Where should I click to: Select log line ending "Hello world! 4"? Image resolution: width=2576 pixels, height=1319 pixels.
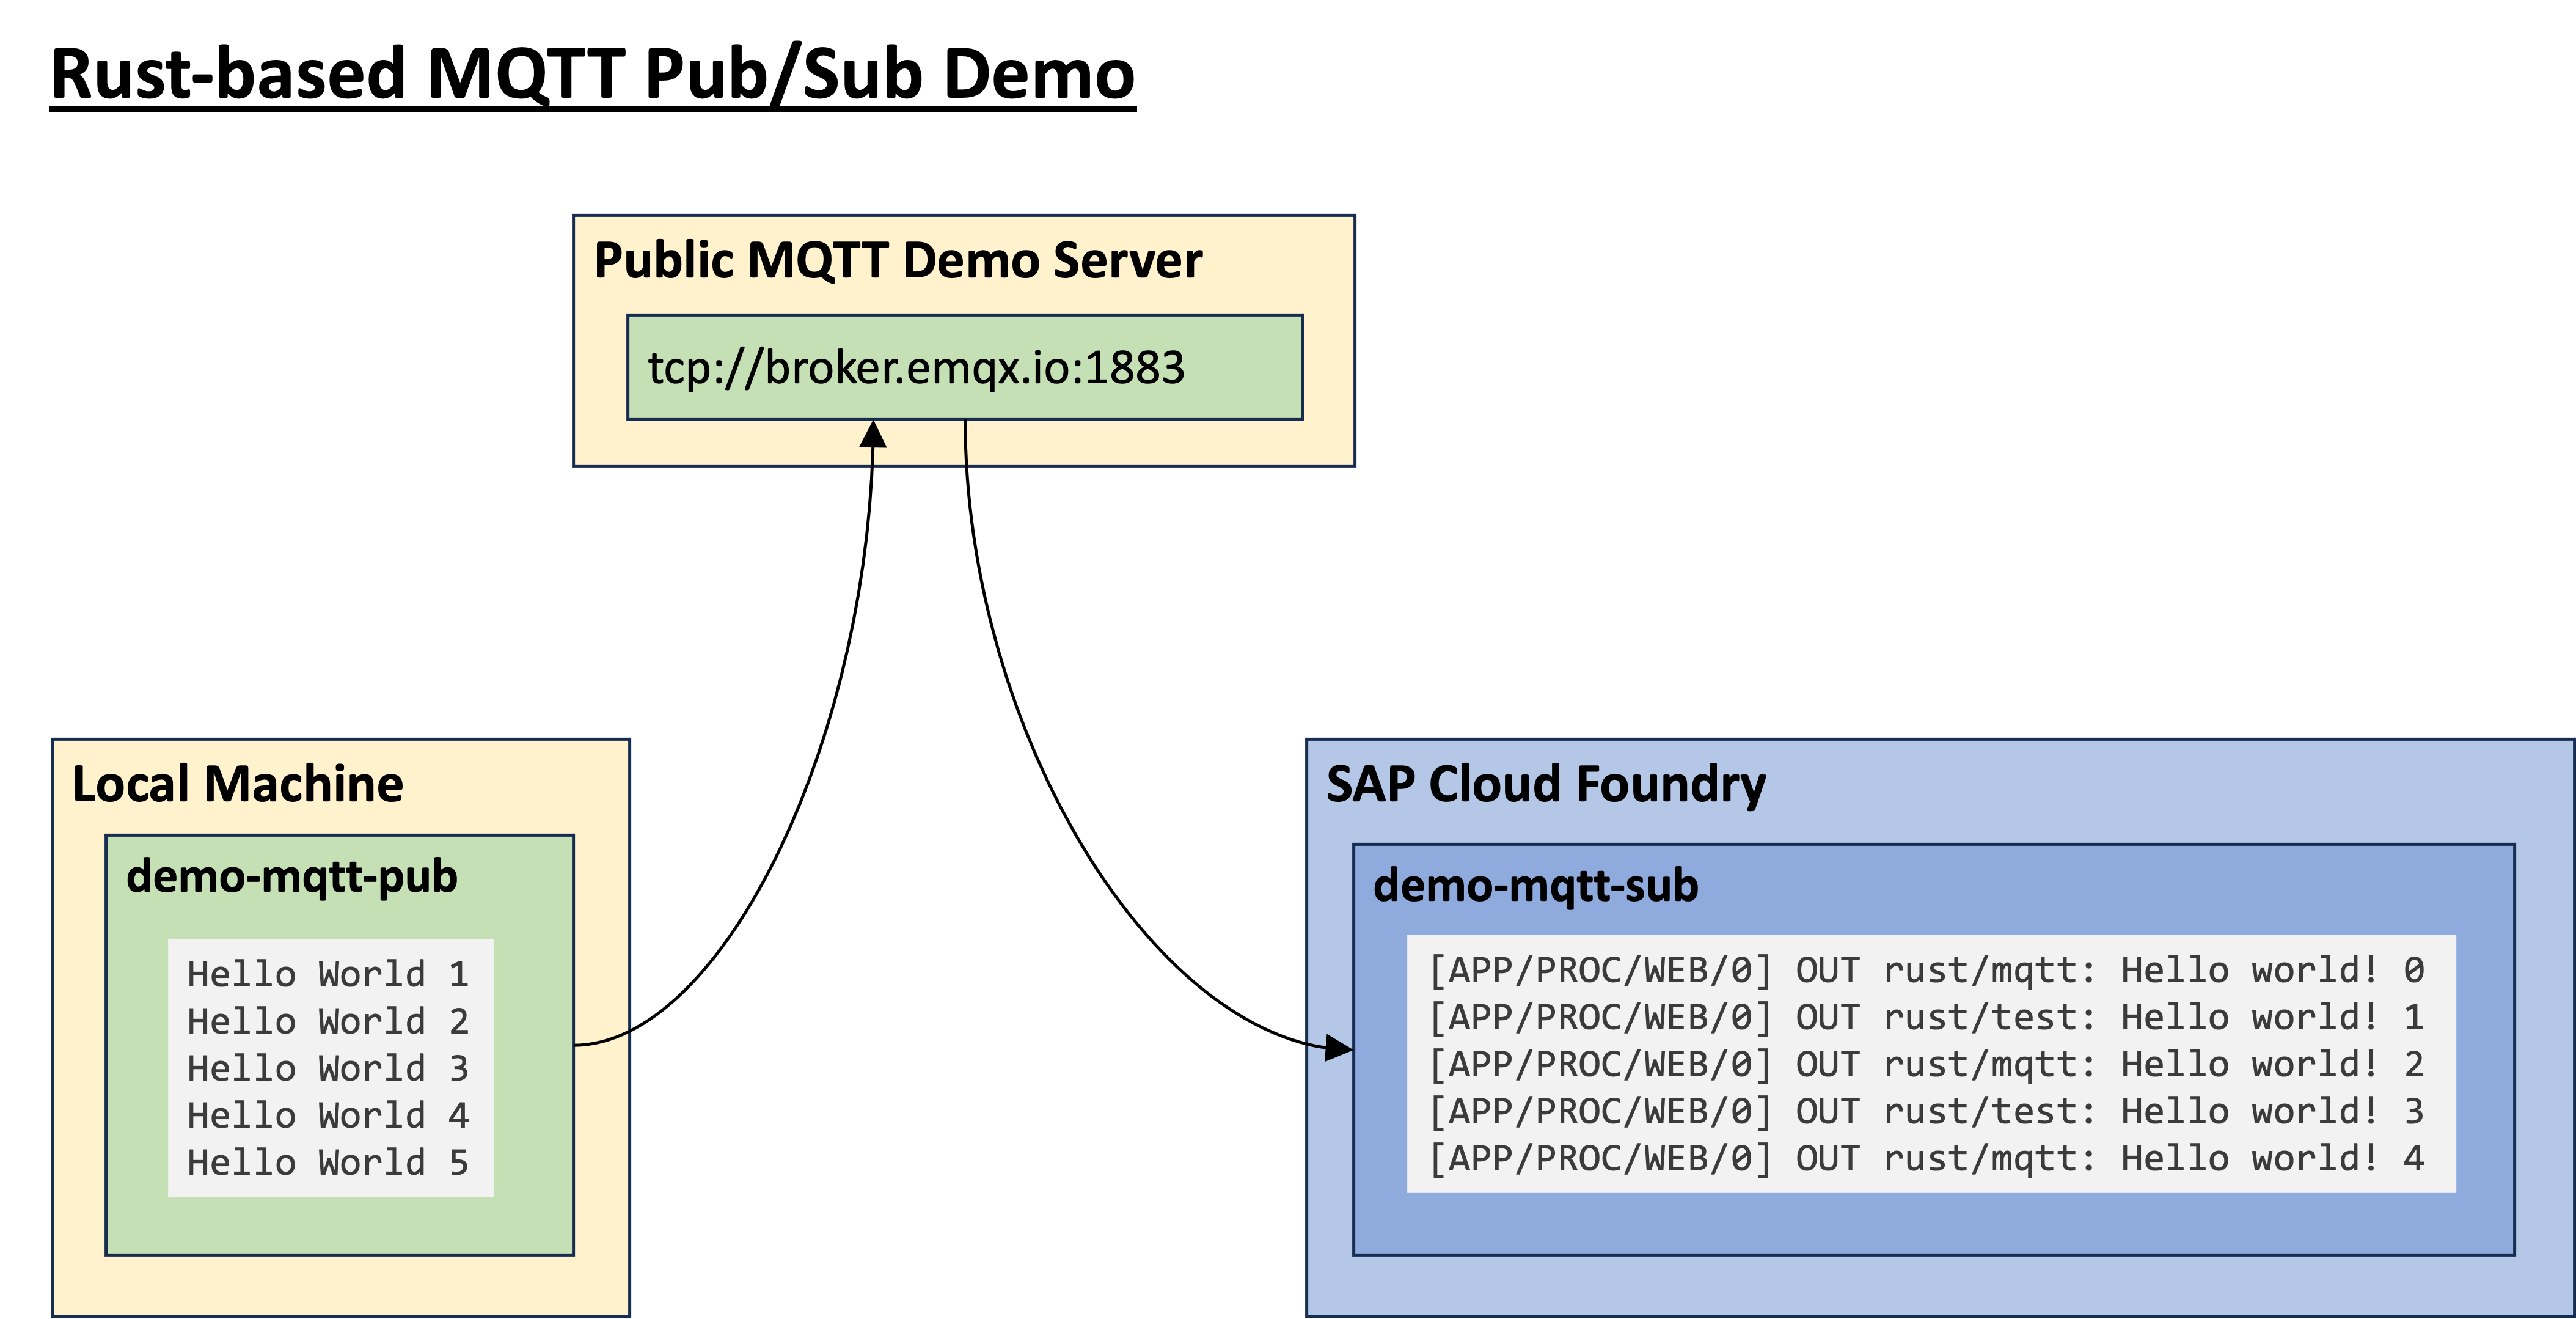(x=1927, y=1158)
